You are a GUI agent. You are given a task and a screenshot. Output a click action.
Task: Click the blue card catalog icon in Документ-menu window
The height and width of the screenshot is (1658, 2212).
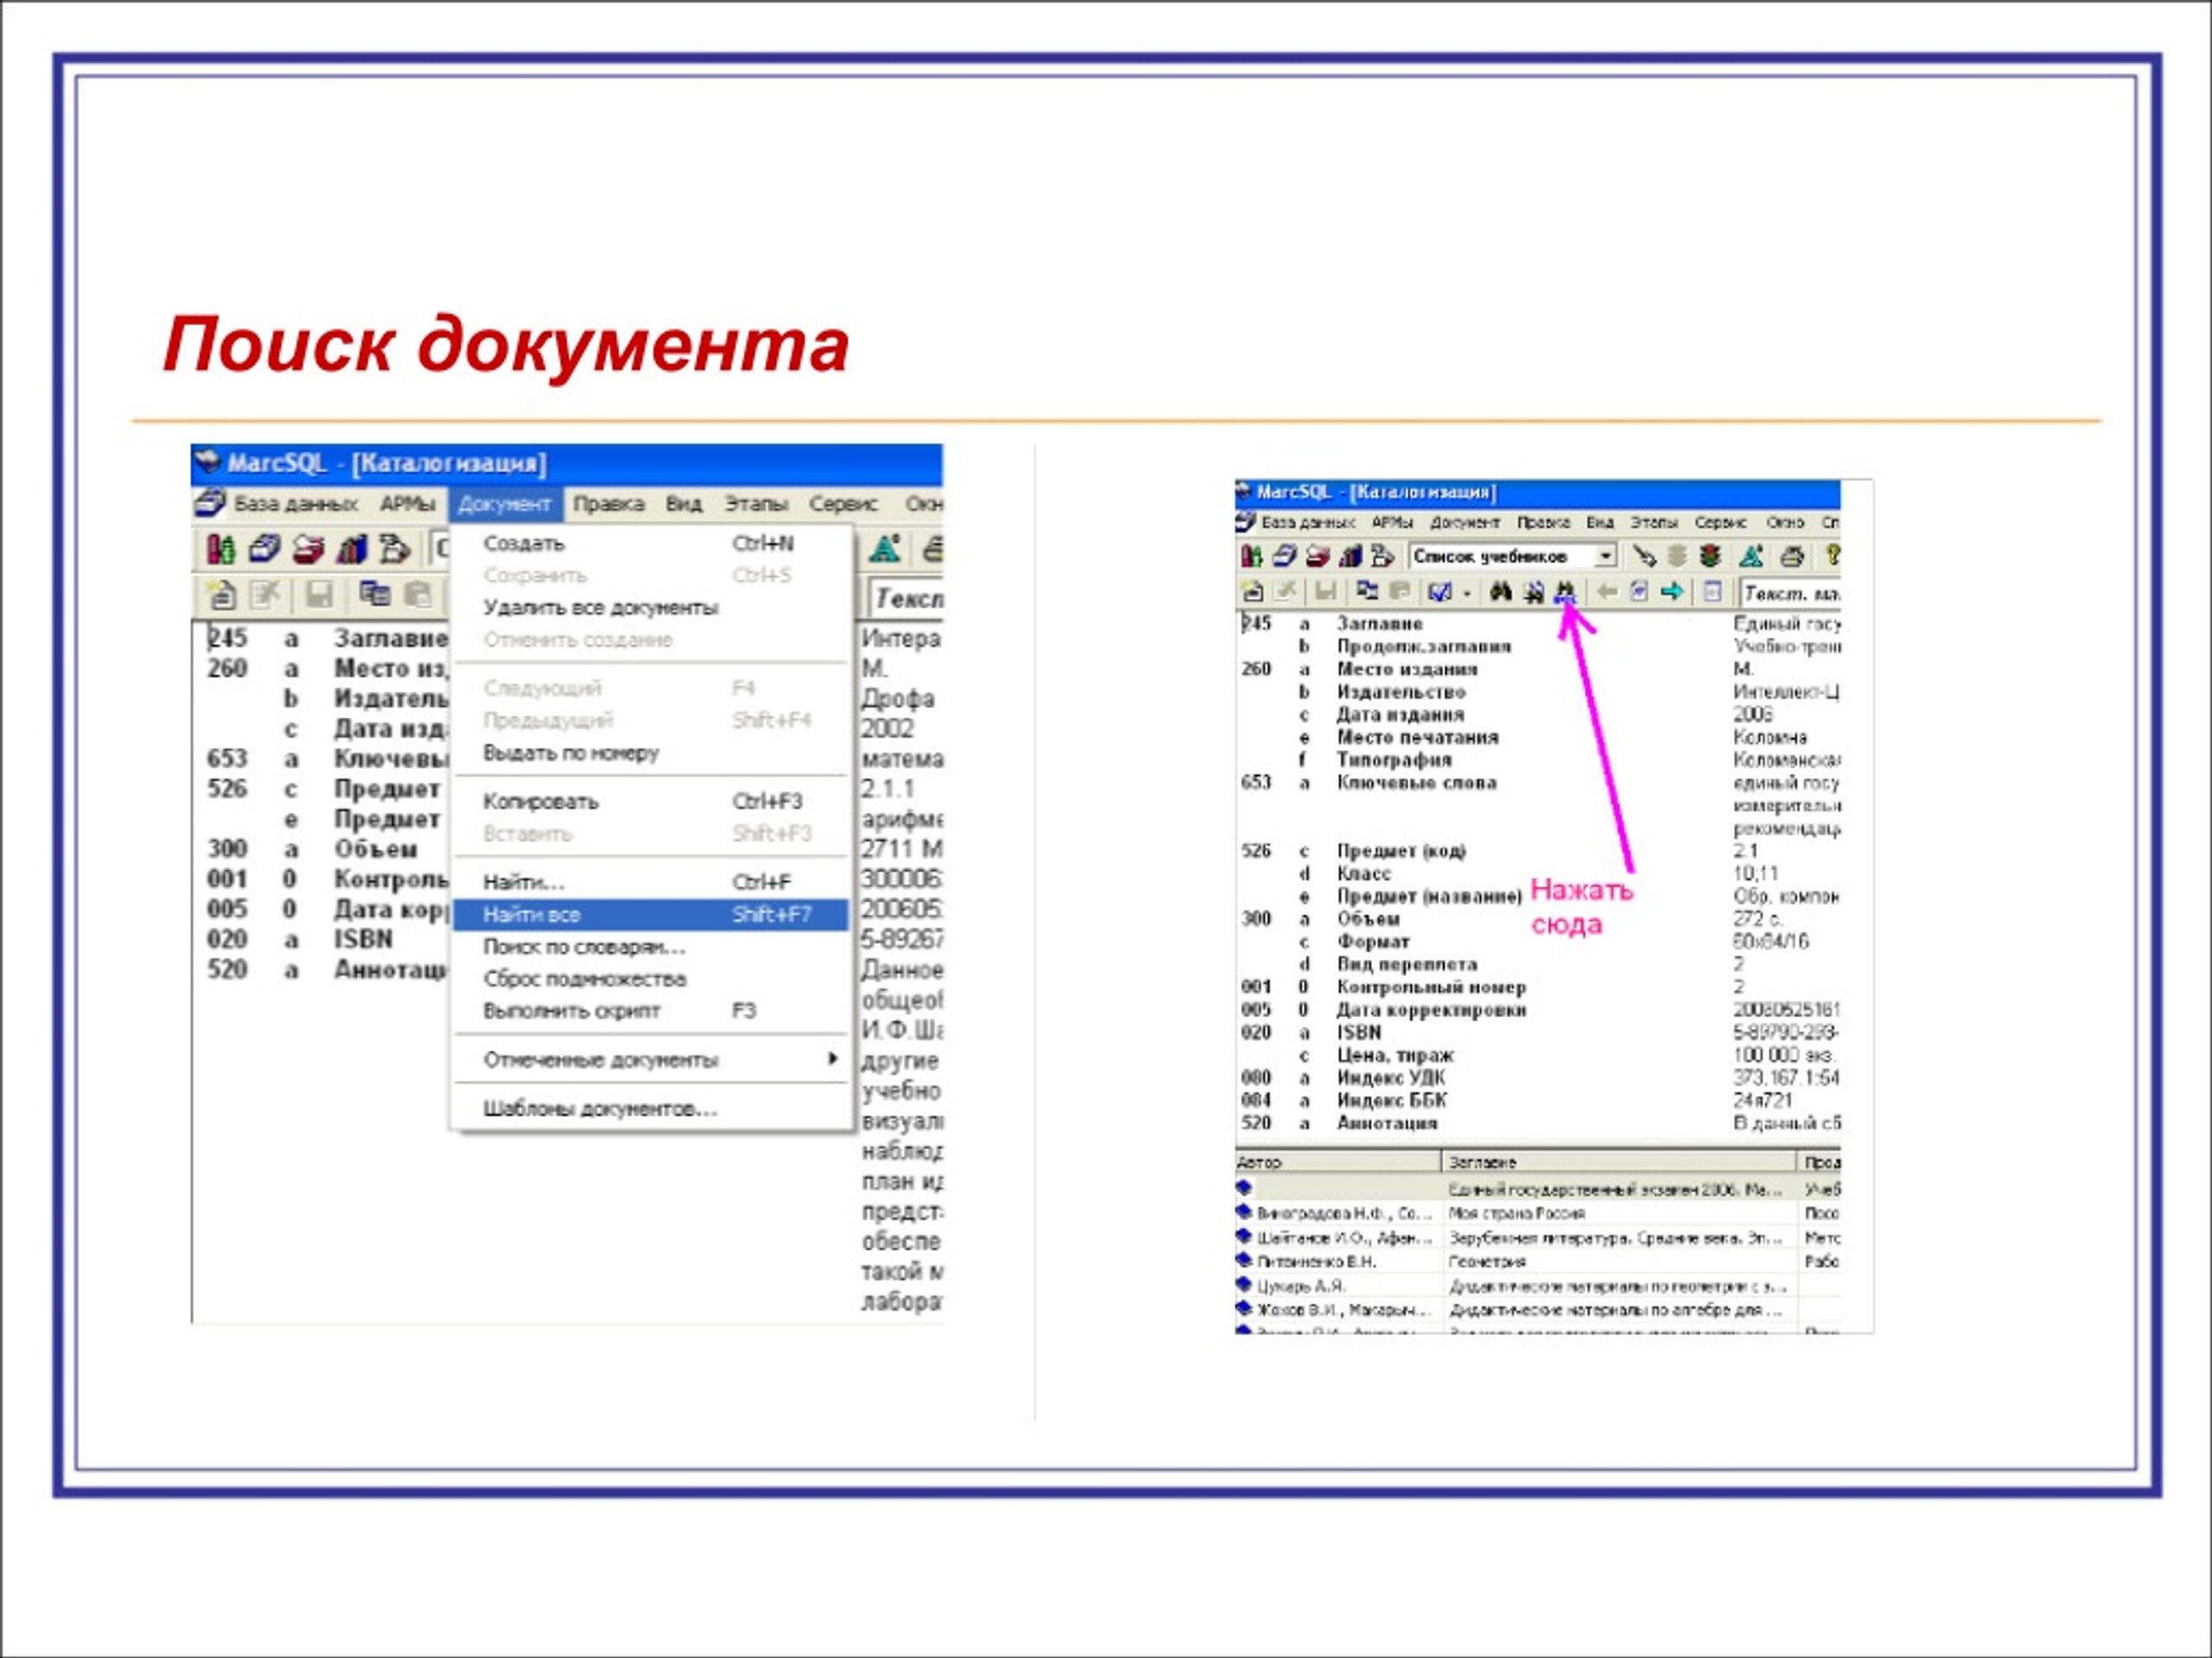click(265, 548)
